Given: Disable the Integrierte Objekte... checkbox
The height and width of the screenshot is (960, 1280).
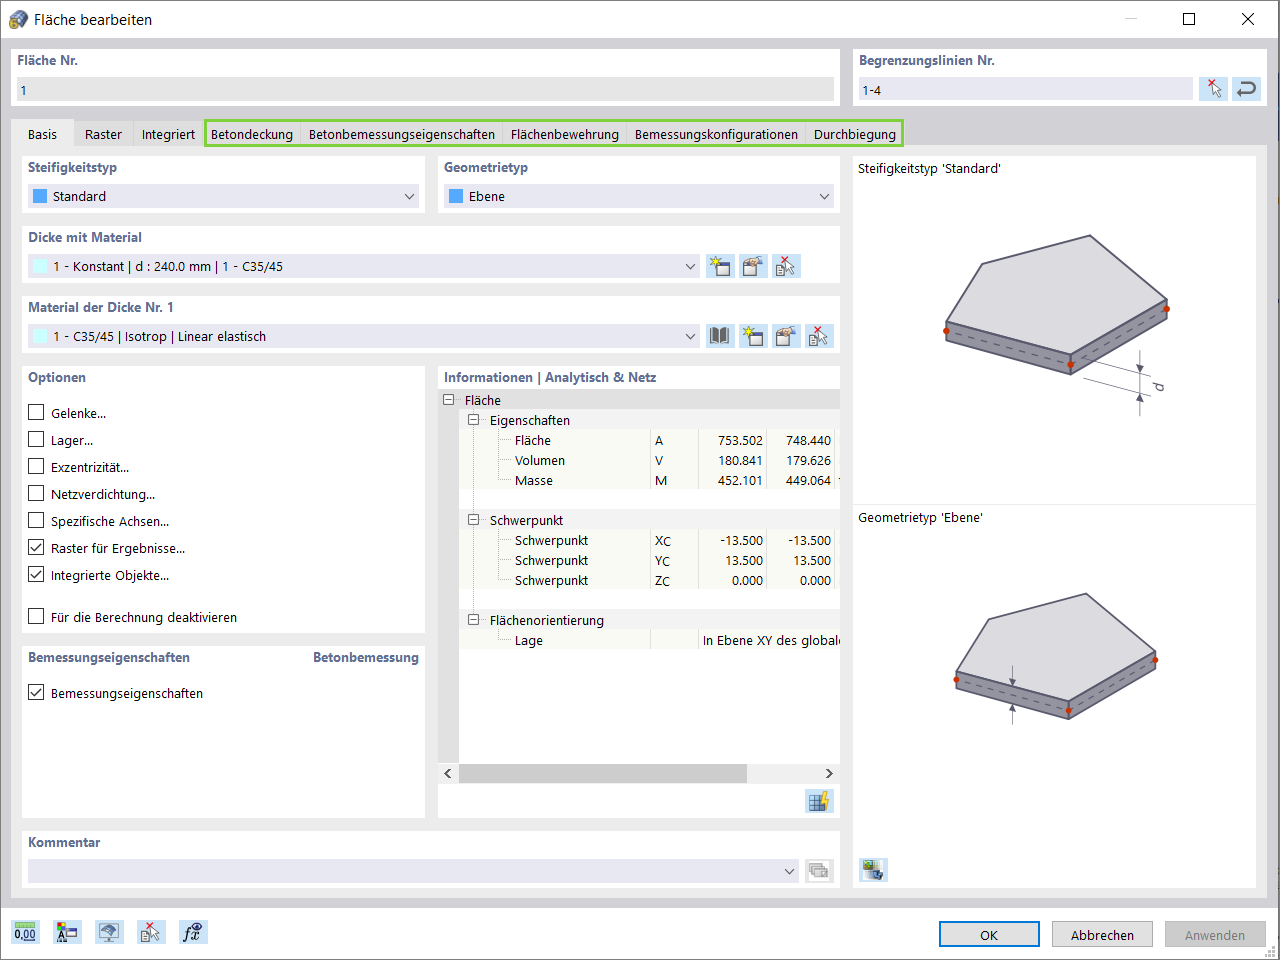Looking at the screenshot, I should tap(37, 575).
